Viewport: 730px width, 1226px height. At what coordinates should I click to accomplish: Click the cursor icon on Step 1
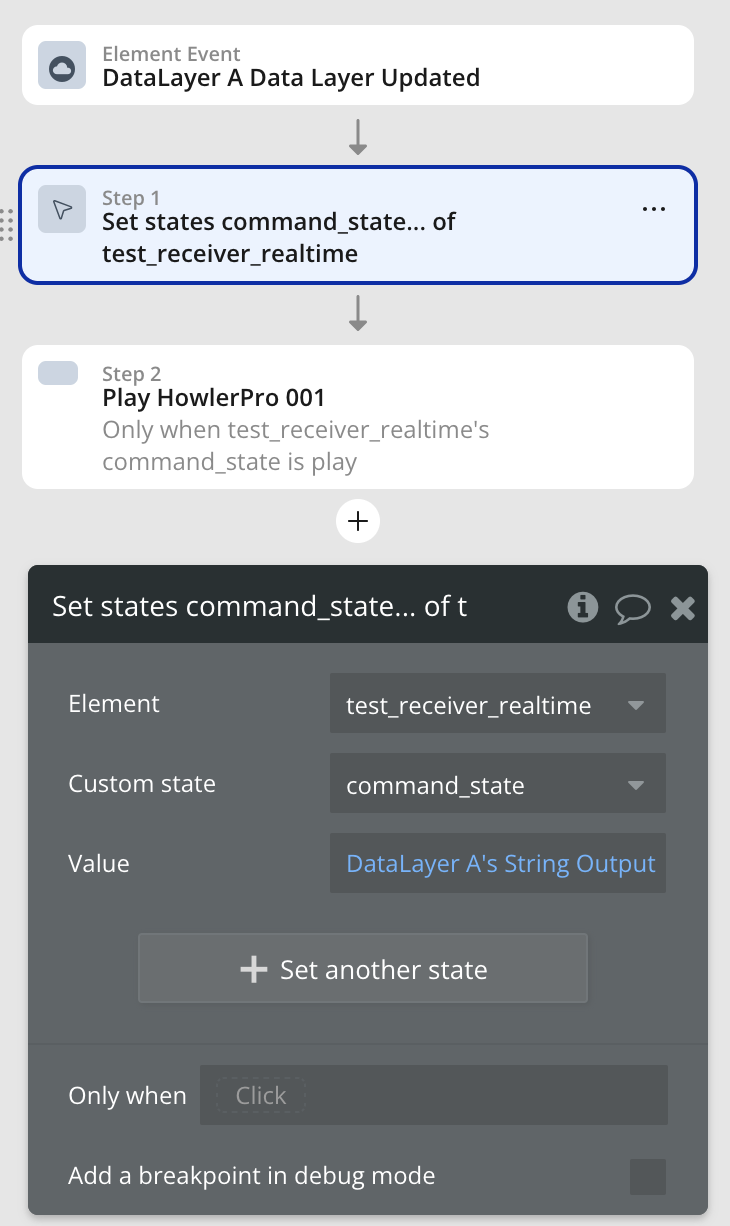tap(62, 209)
